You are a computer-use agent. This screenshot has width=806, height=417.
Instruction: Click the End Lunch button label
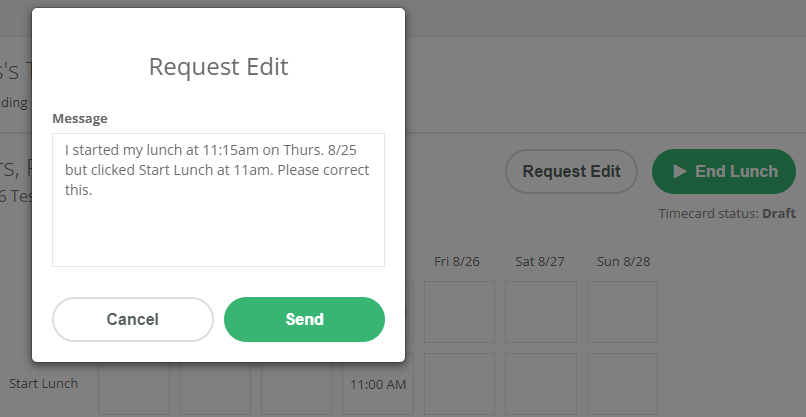(737, 171)
